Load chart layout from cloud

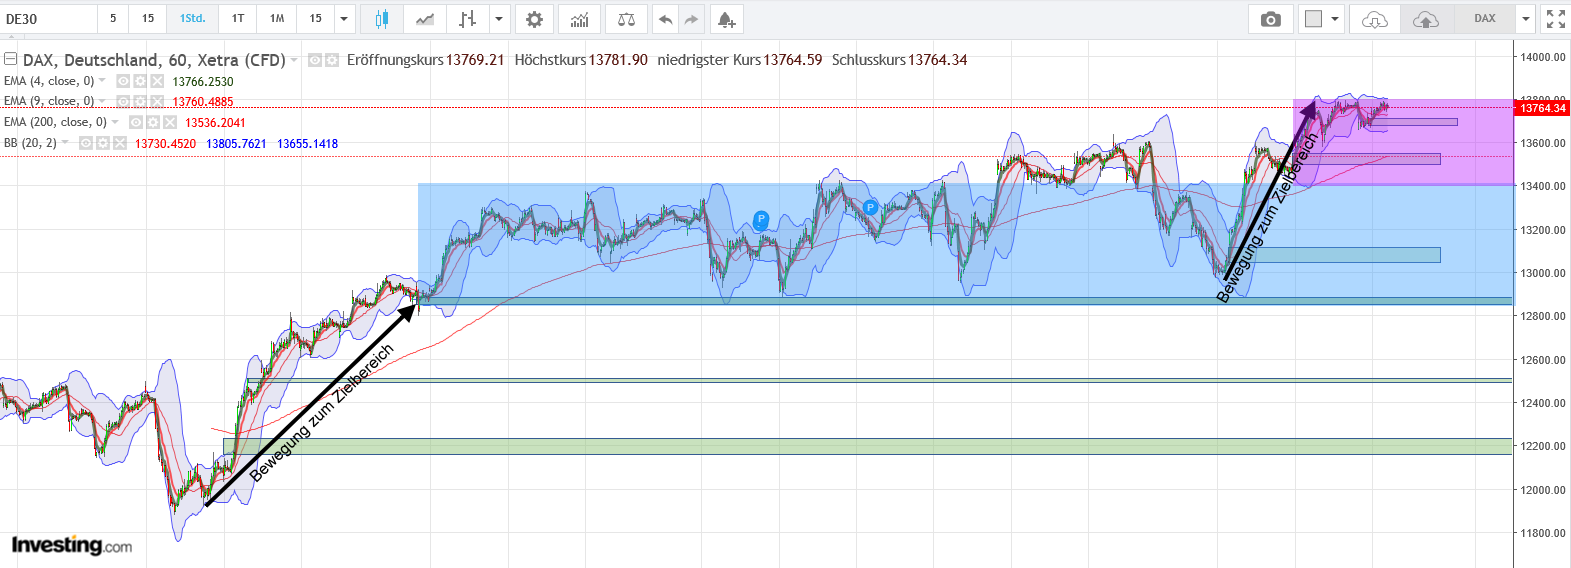click(1375, 19)
